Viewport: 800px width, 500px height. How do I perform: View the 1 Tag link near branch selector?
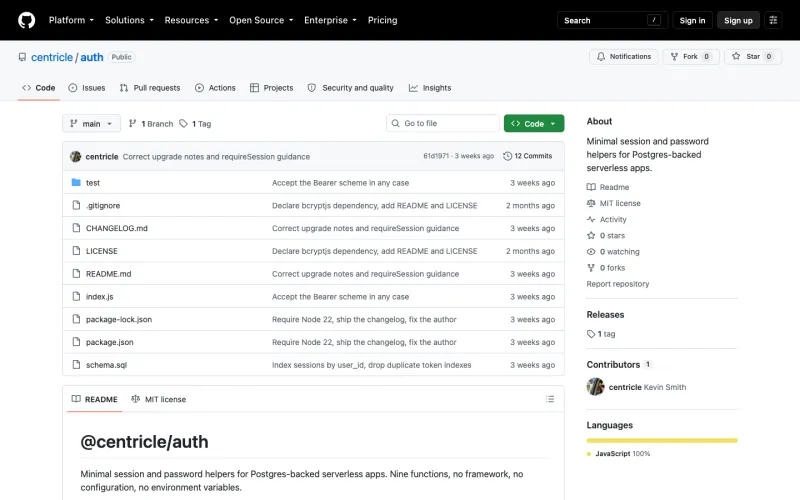pyautogui.click(x=195, y=123)
